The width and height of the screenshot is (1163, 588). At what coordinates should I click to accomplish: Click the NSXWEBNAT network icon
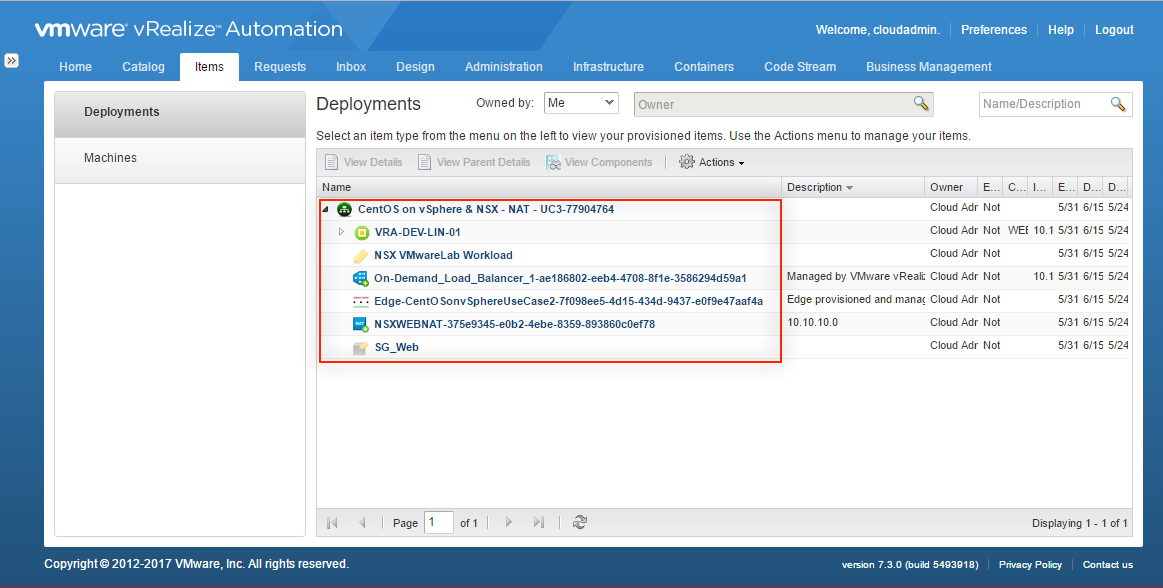(x=361, y=324)
